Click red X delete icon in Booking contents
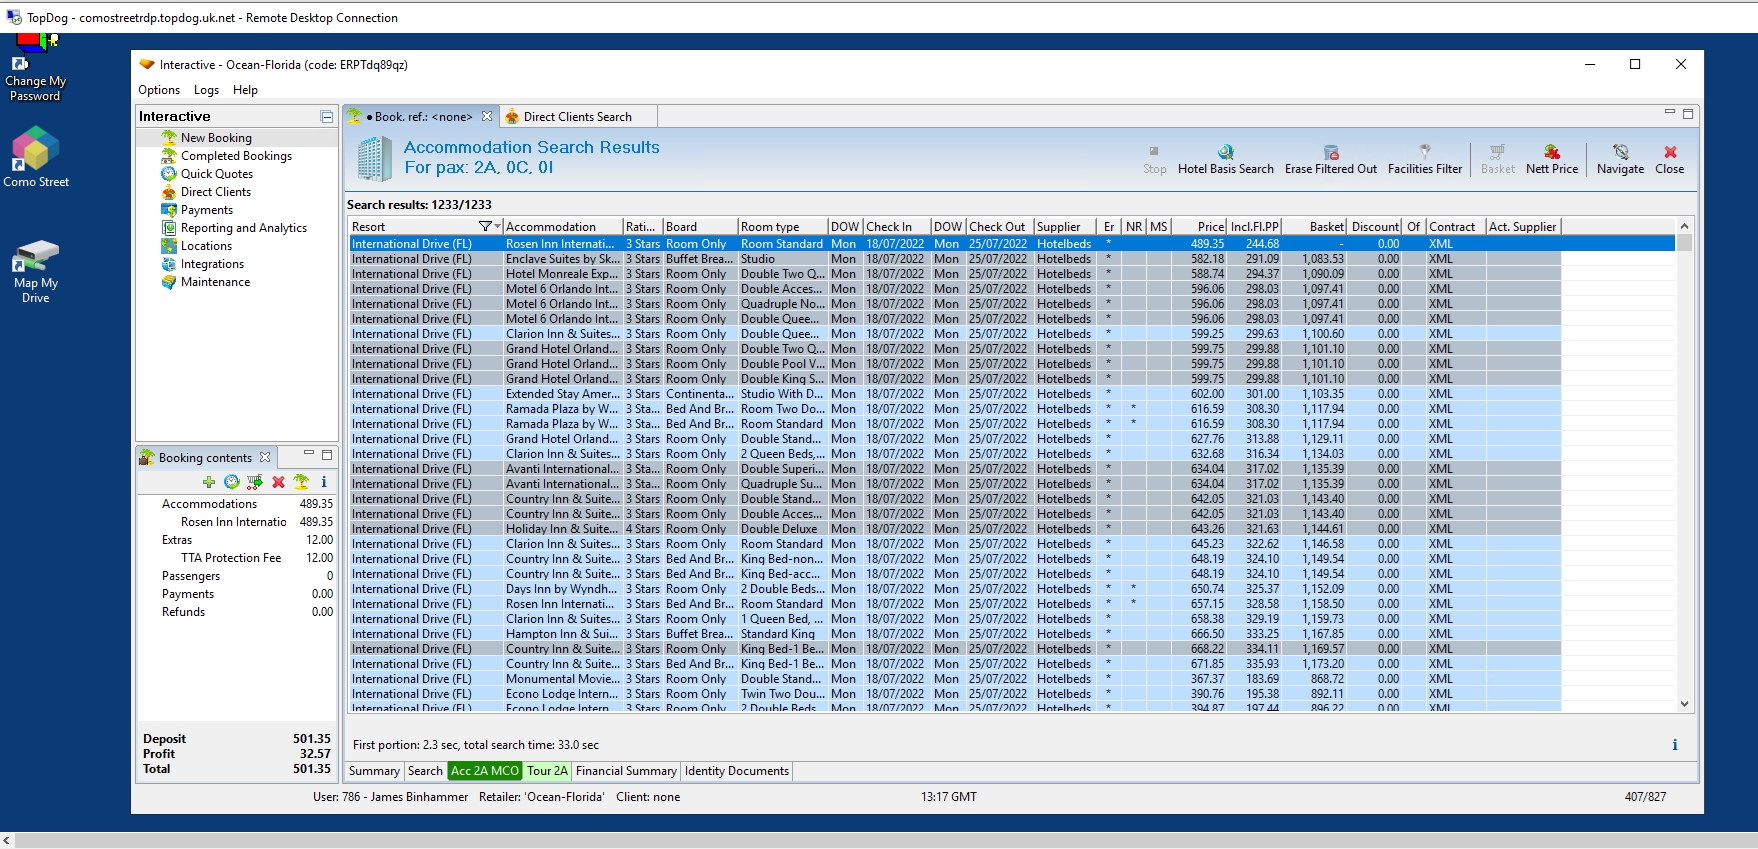This screenshot has height=849, width=1758. (278, 482)
